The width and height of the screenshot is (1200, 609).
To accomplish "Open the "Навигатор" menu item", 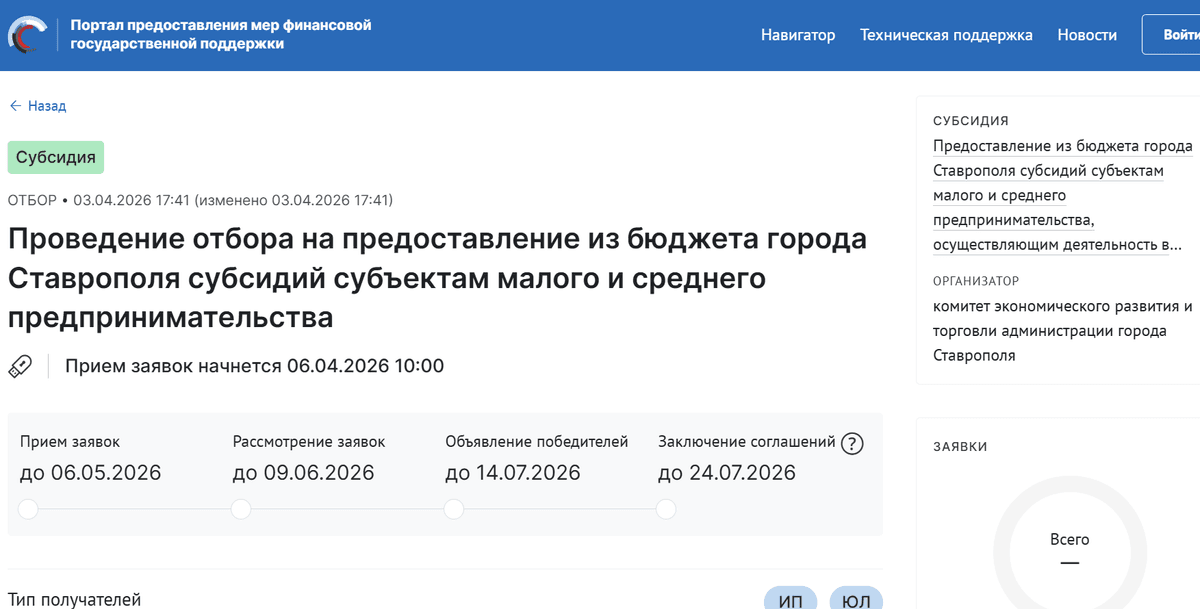I will click(798, 34).
